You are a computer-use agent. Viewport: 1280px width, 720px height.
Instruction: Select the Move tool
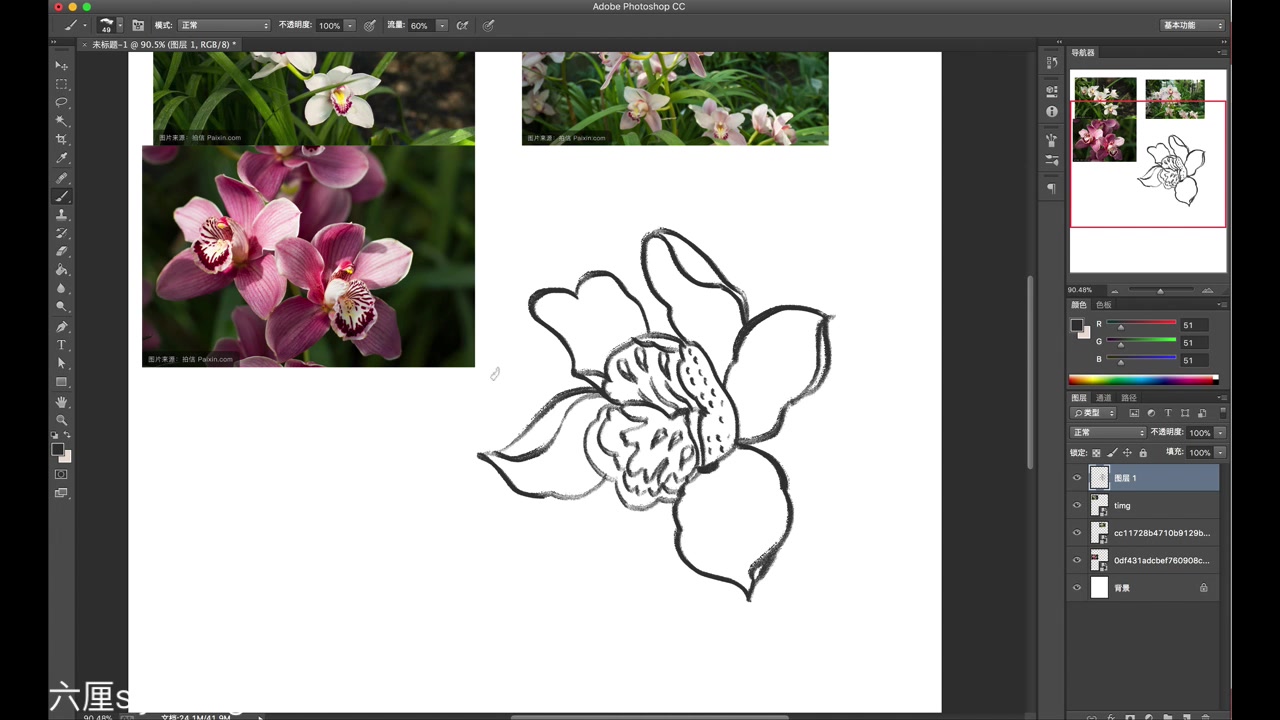[x=61, y=66]
